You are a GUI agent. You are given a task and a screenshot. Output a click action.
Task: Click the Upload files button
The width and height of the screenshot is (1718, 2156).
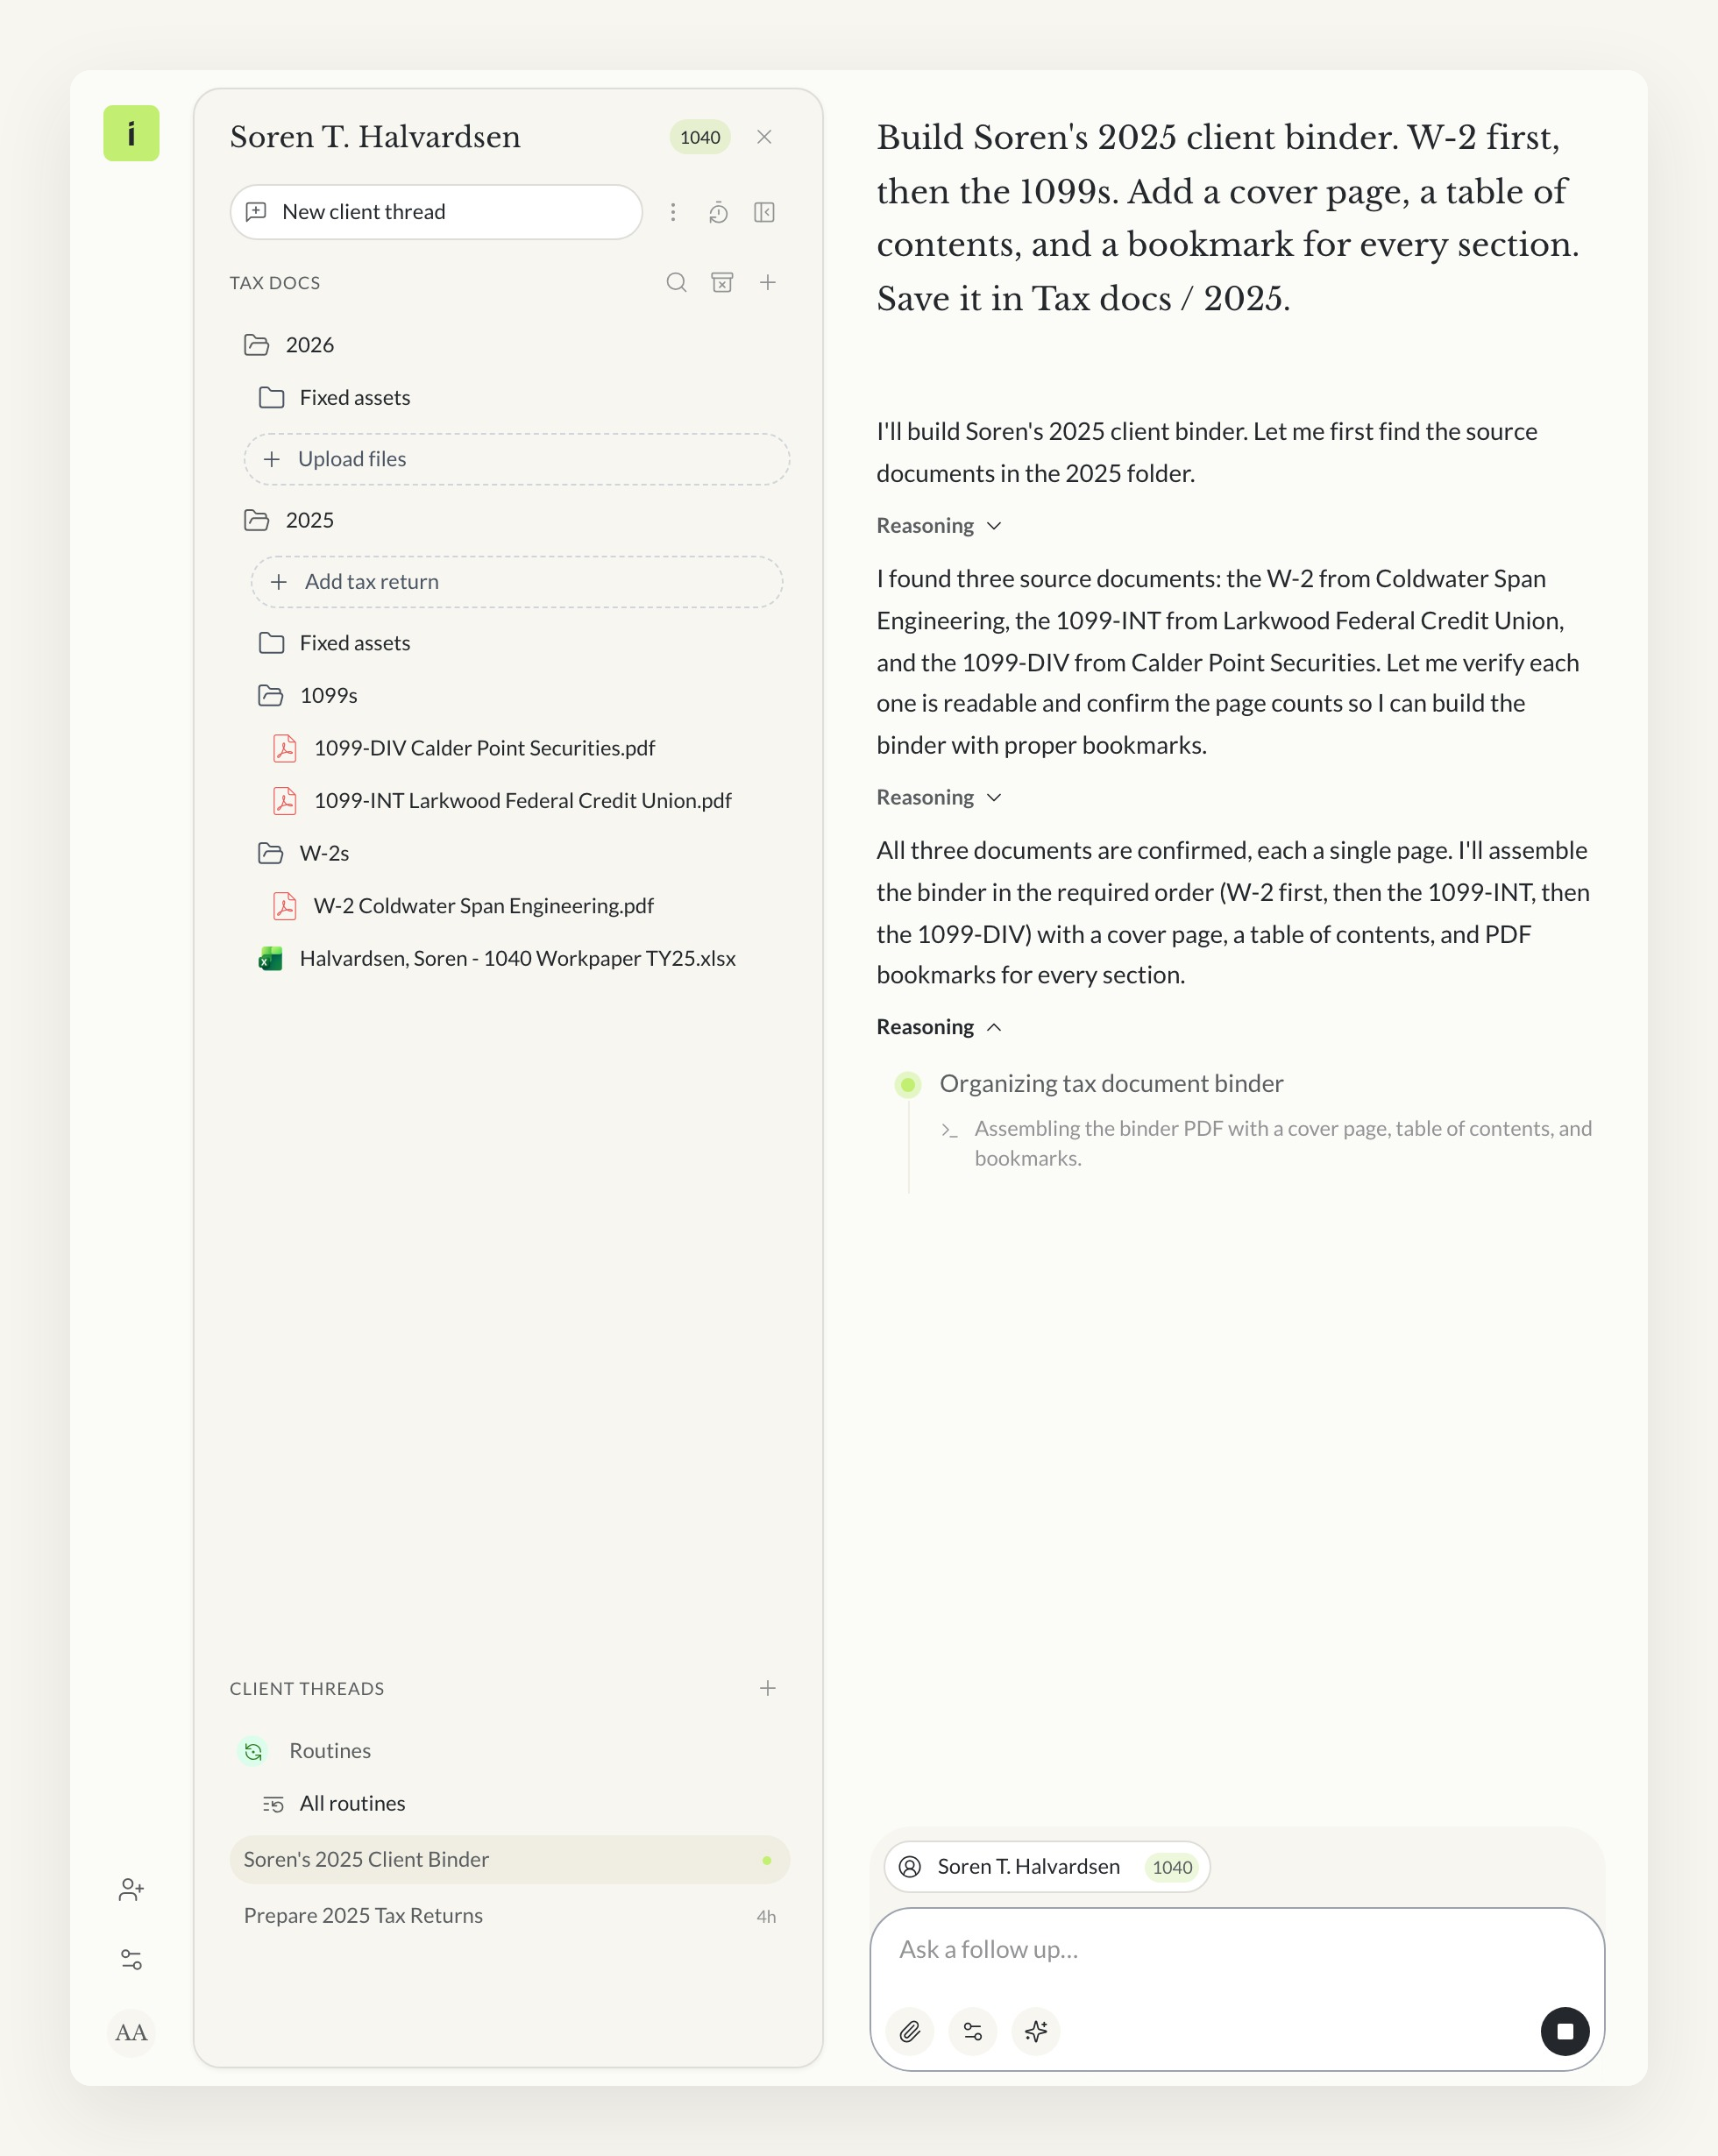517,459
